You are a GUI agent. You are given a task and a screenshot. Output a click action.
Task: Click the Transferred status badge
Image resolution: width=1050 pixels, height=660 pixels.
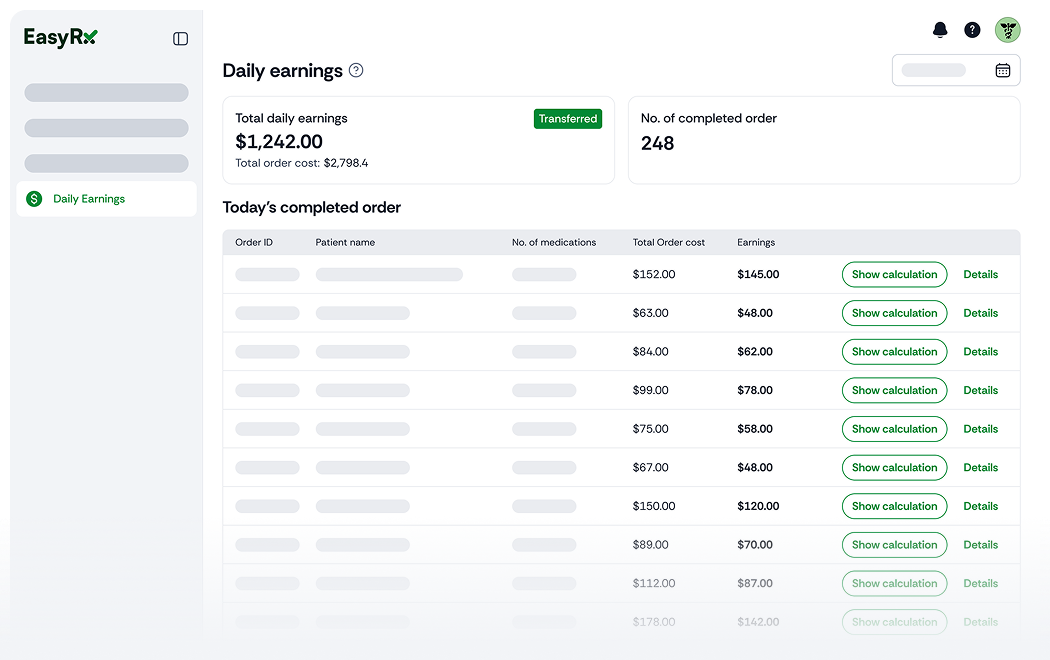(568, 119)
